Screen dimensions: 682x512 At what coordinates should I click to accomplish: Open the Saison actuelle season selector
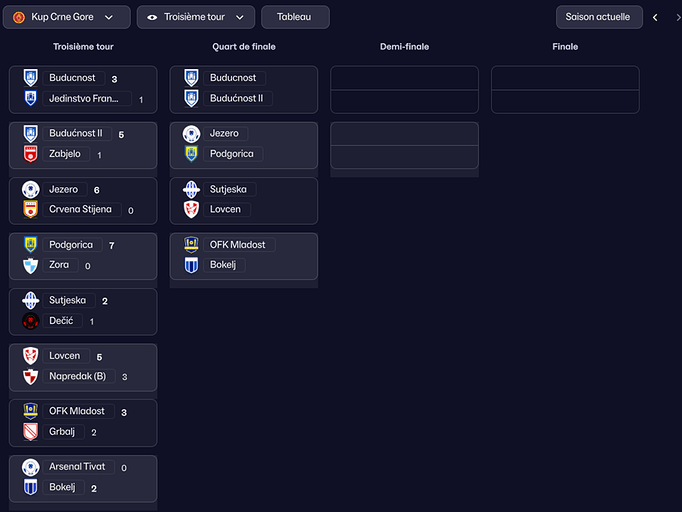(x=598, y=17)
